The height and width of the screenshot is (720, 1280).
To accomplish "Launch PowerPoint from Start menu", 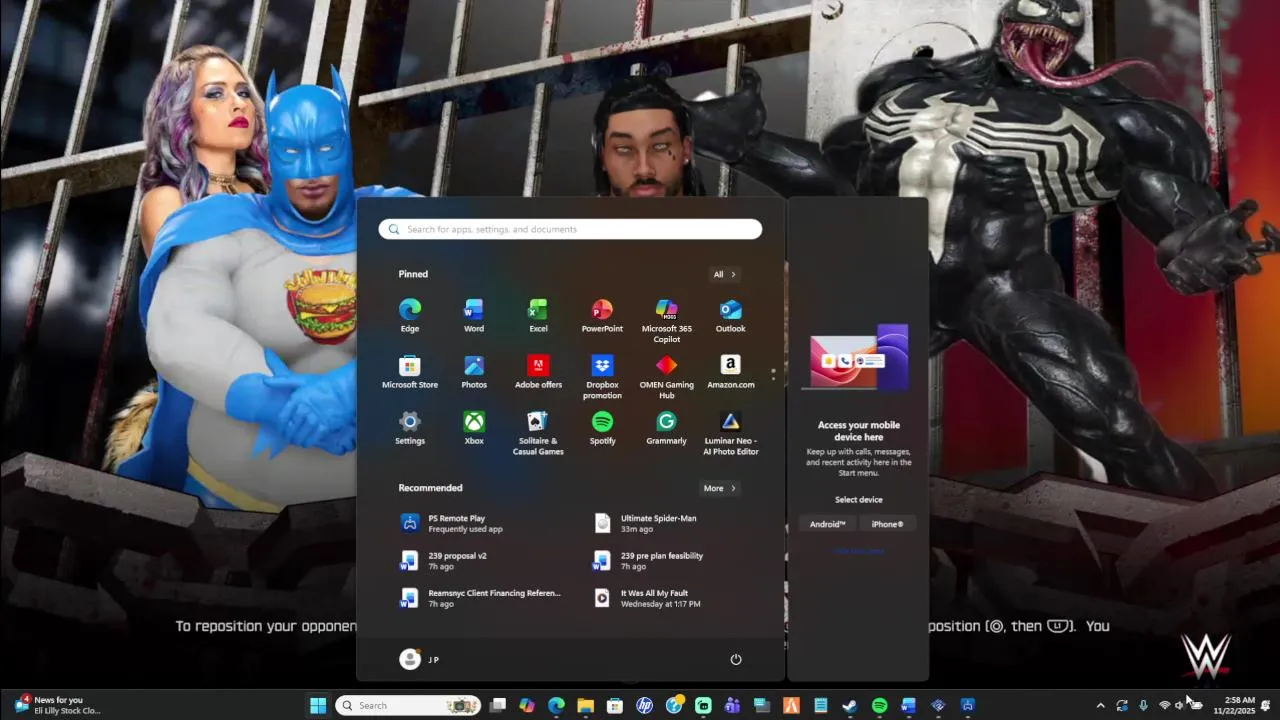I will [602, 315].
